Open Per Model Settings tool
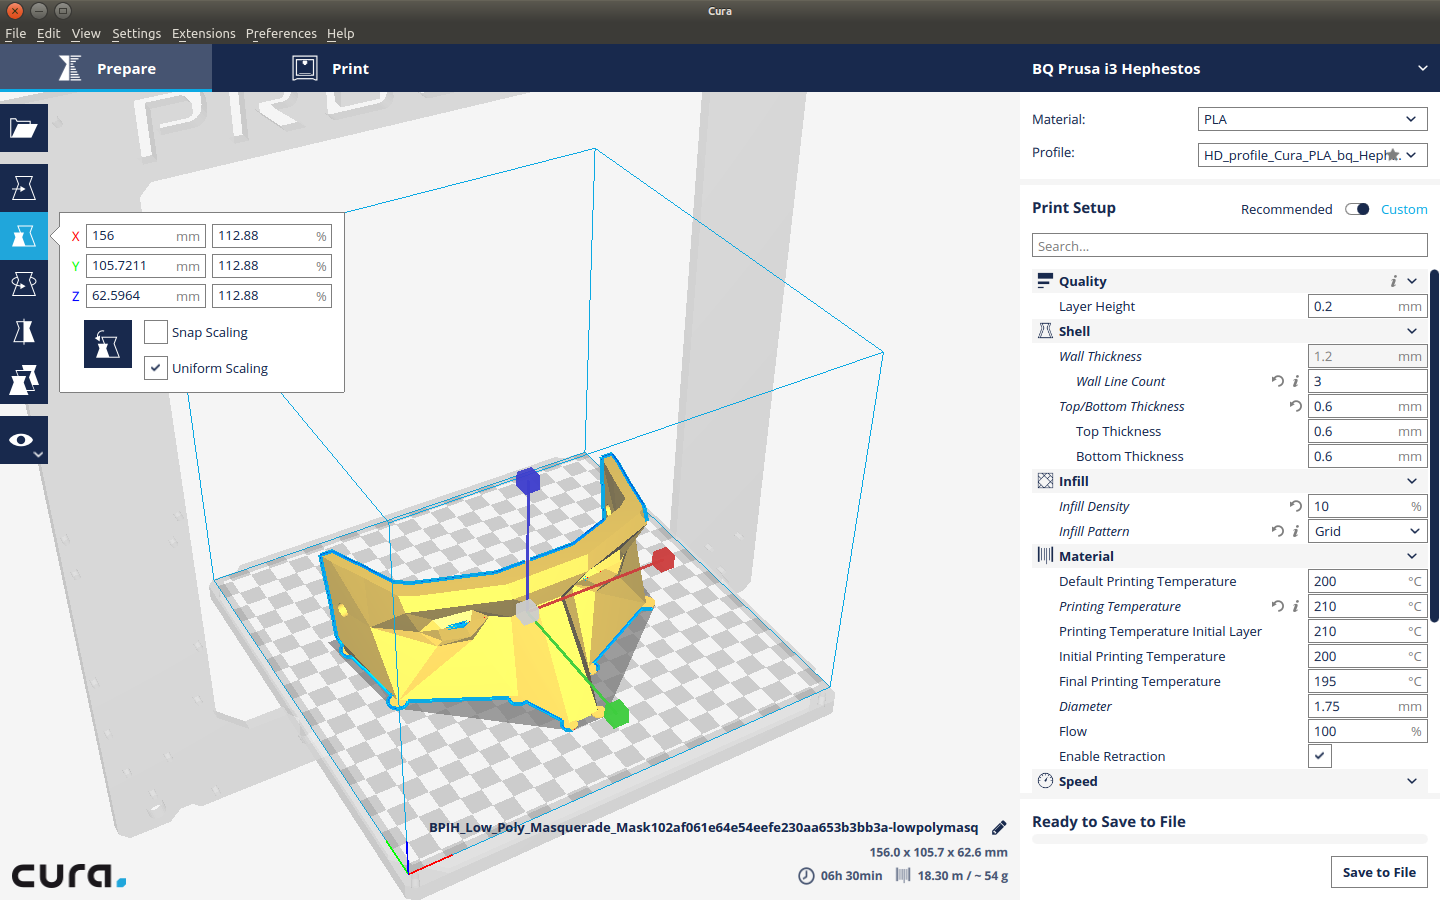This screenshot has height=900, width=1440. (x=24, y=380)
